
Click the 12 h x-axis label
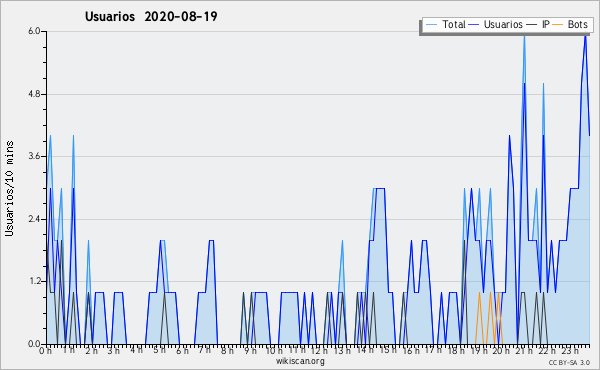click(x=319, y=350)
